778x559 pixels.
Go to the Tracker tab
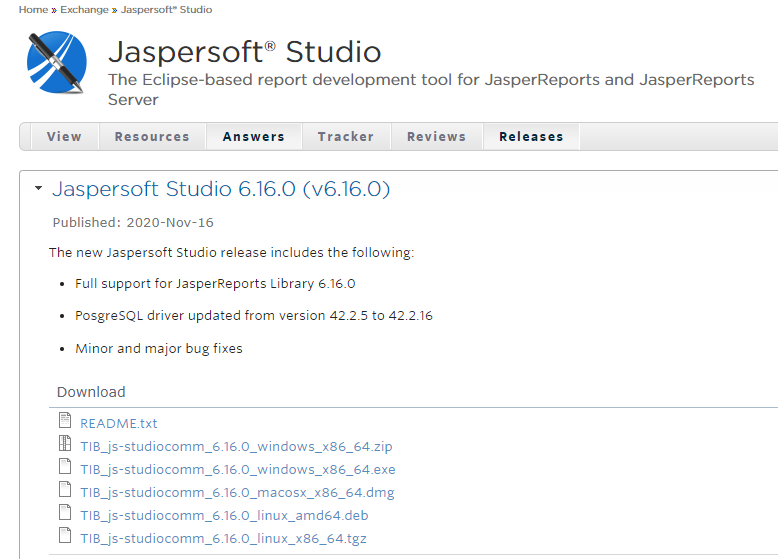[346, 136]
